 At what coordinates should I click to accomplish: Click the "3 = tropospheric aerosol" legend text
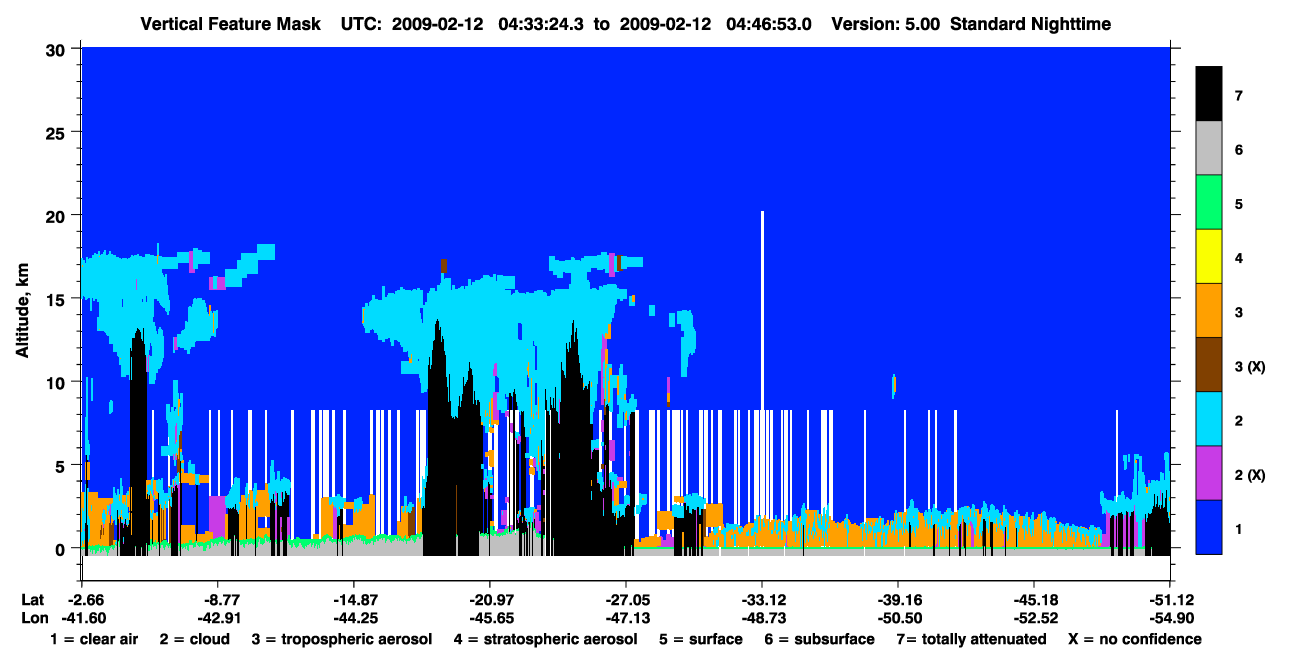tap(341, 639)
